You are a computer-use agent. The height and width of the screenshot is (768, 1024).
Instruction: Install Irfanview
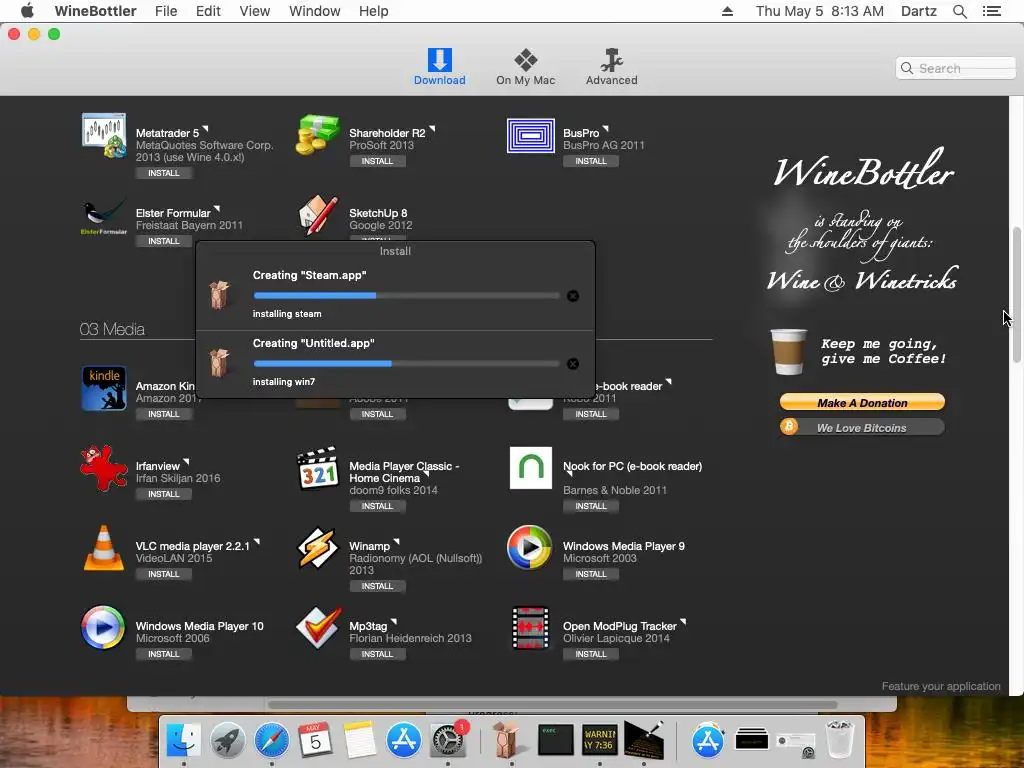click(x=163, y=494)
